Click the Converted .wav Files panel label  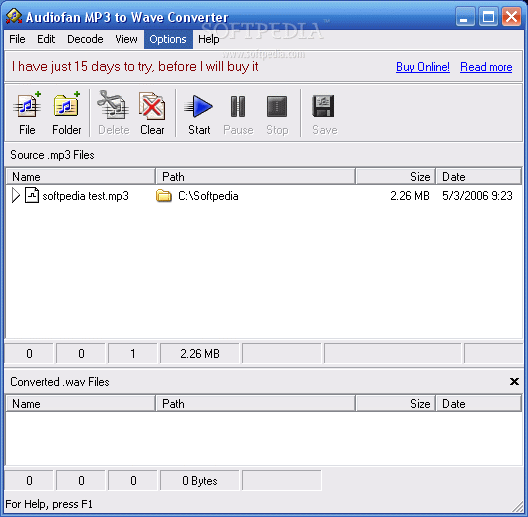[x=60, y=382]
